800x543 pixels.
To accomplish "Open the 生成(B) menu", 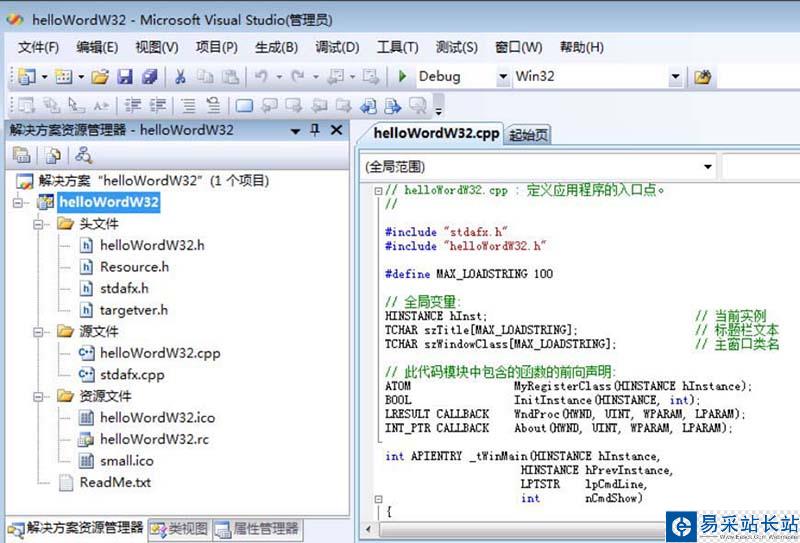I will [x=276, y=47].
